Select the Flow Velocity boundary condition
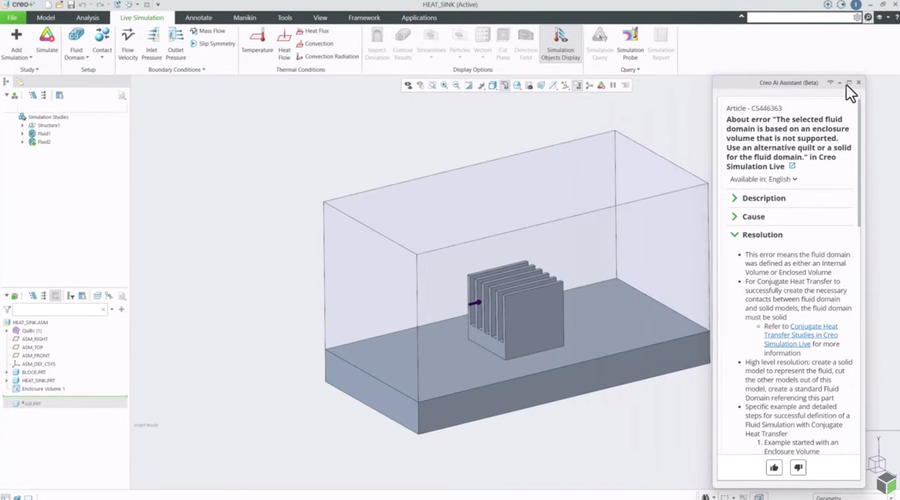900x500 pixels. 127,44
